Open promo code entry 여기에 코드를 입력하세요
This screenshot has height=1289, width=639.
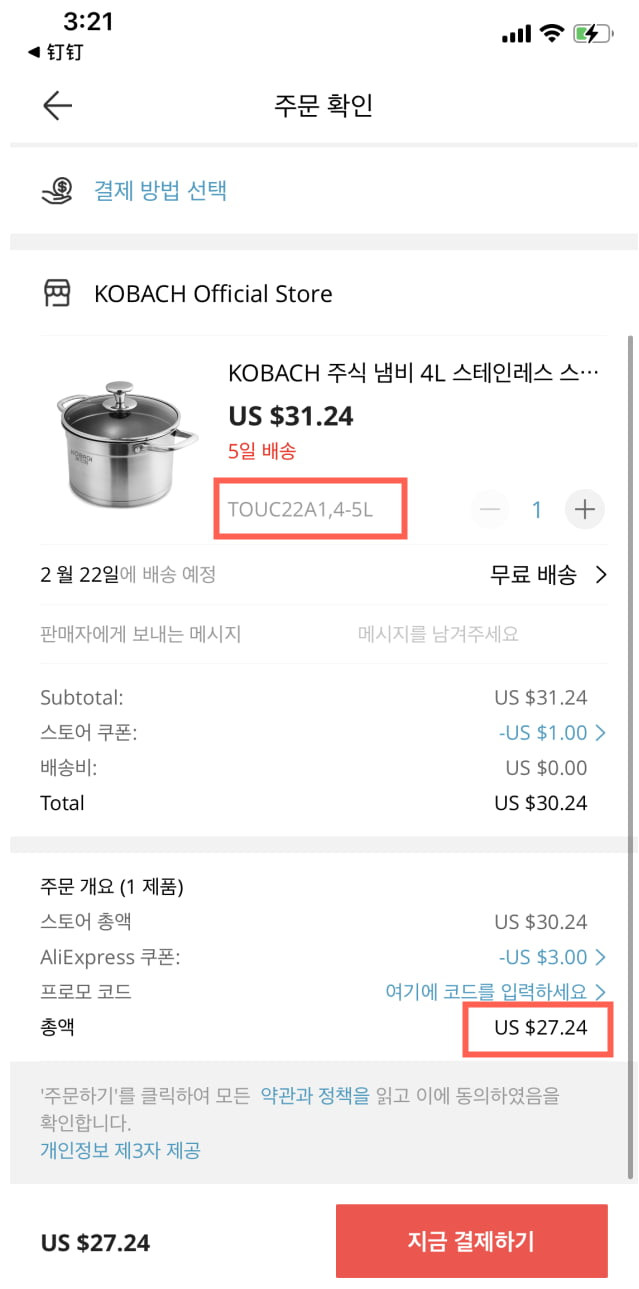click(x=496, y=992)
